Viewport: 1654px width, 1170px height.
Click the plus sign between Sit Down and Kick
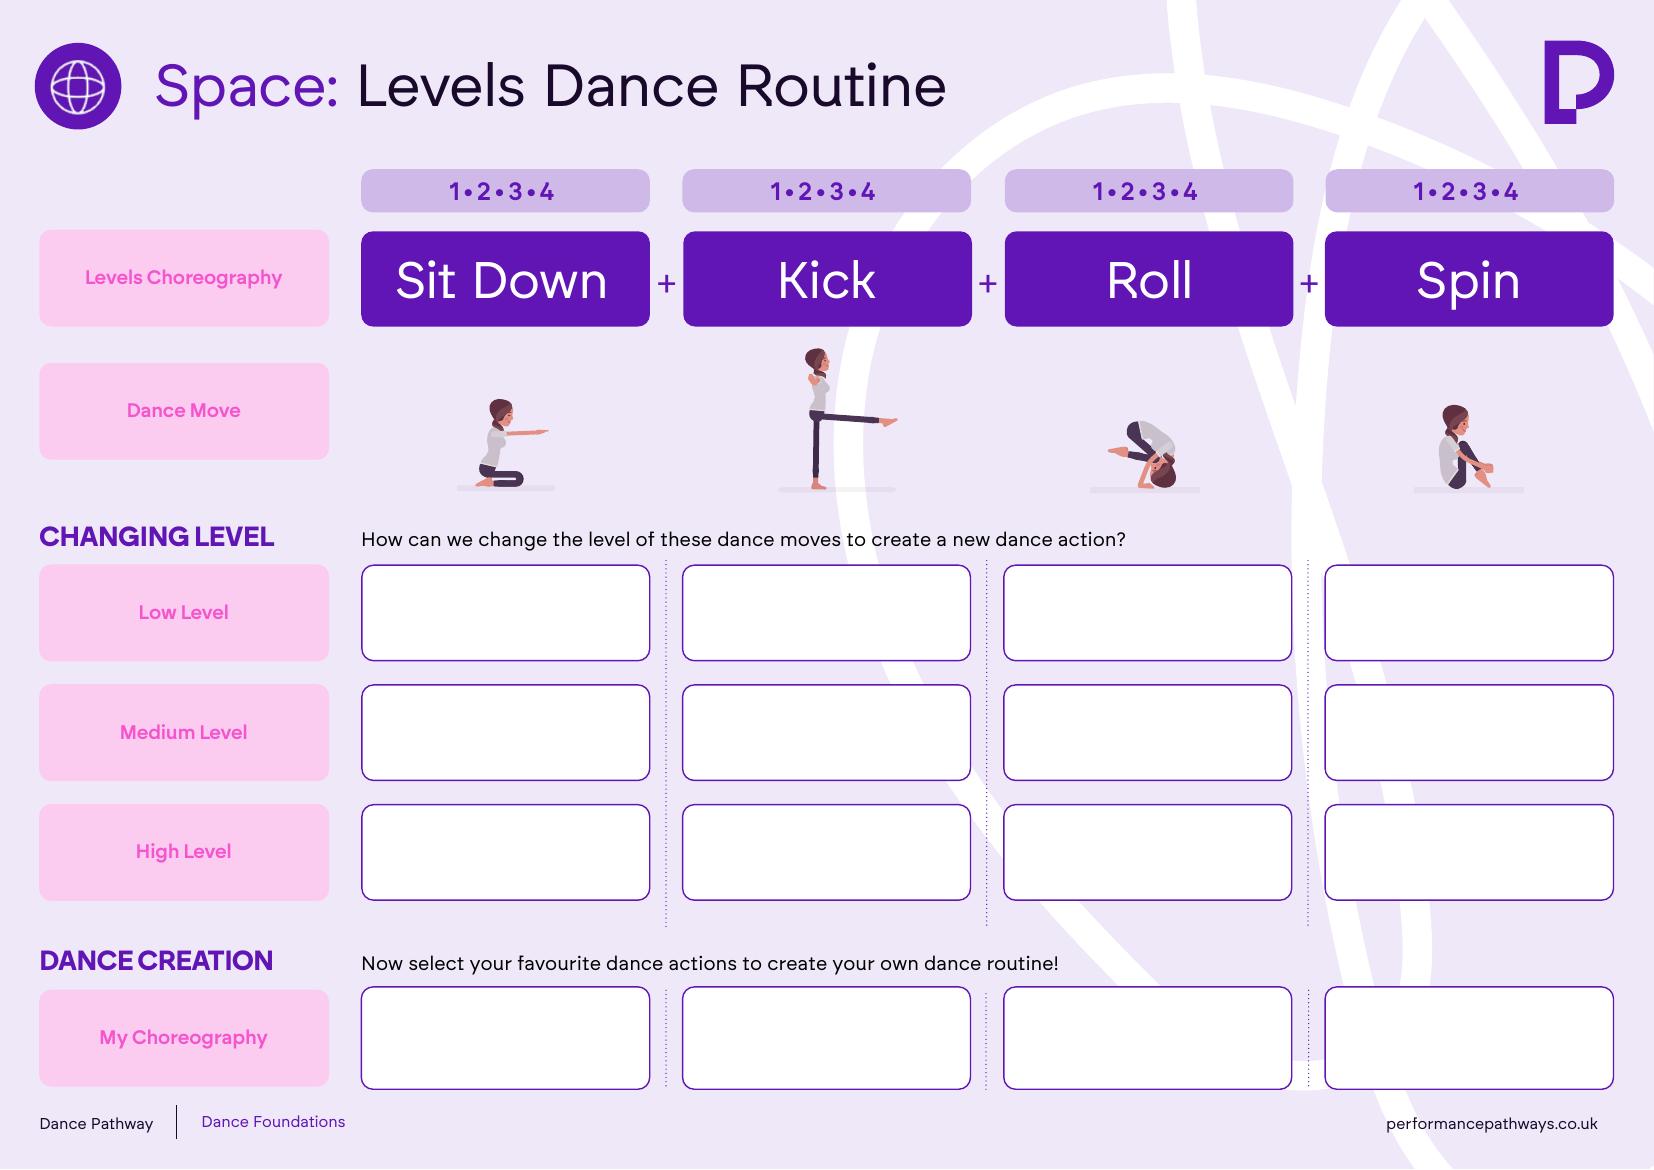click(666, 283)
